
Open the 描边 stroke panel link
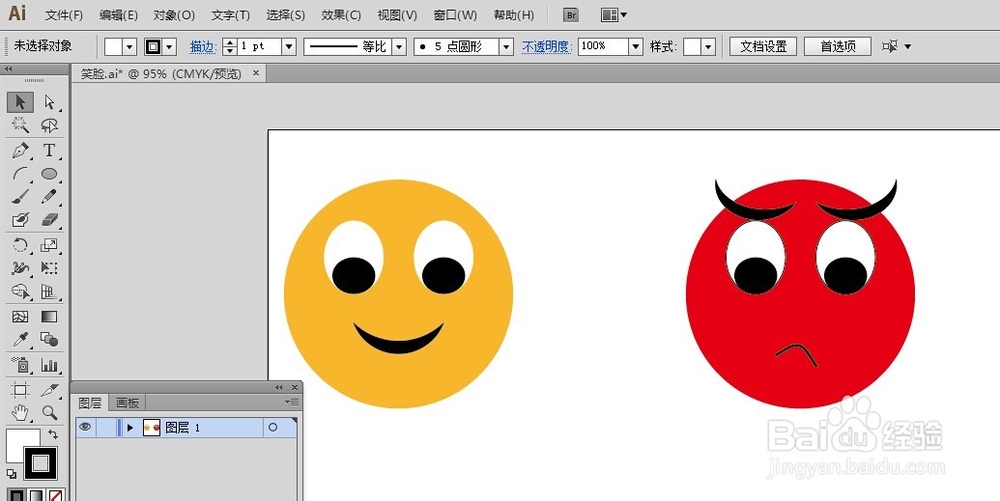(x=203, y=47)
